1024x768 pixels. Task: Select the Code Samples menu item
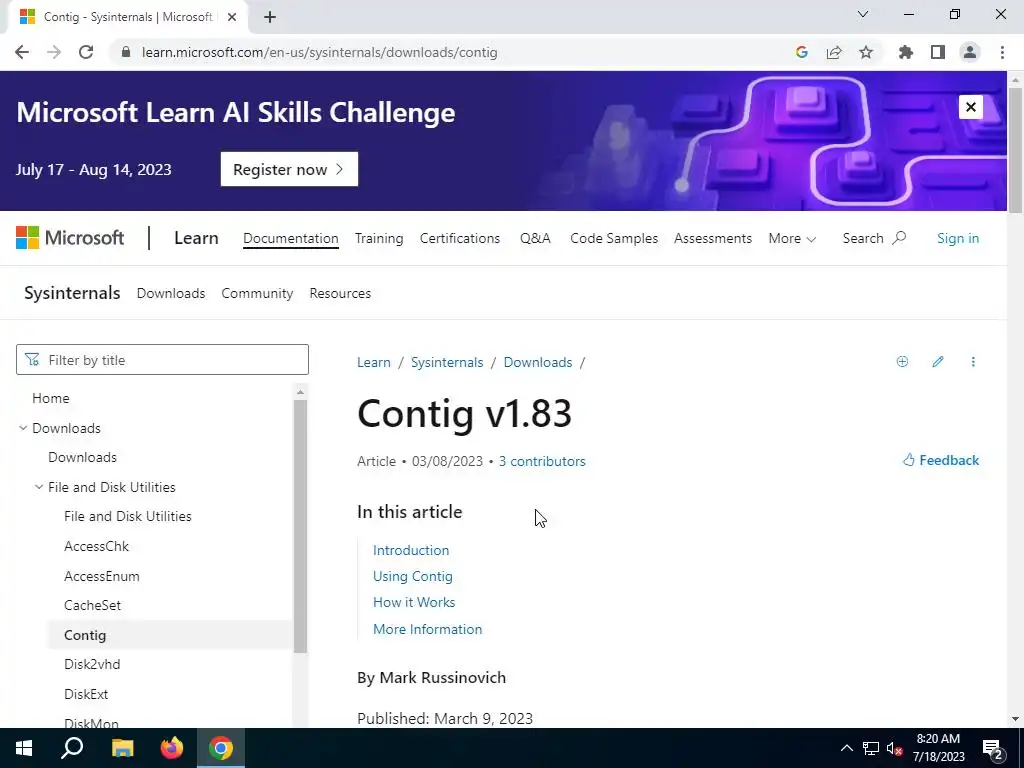[x=614, y=238]
